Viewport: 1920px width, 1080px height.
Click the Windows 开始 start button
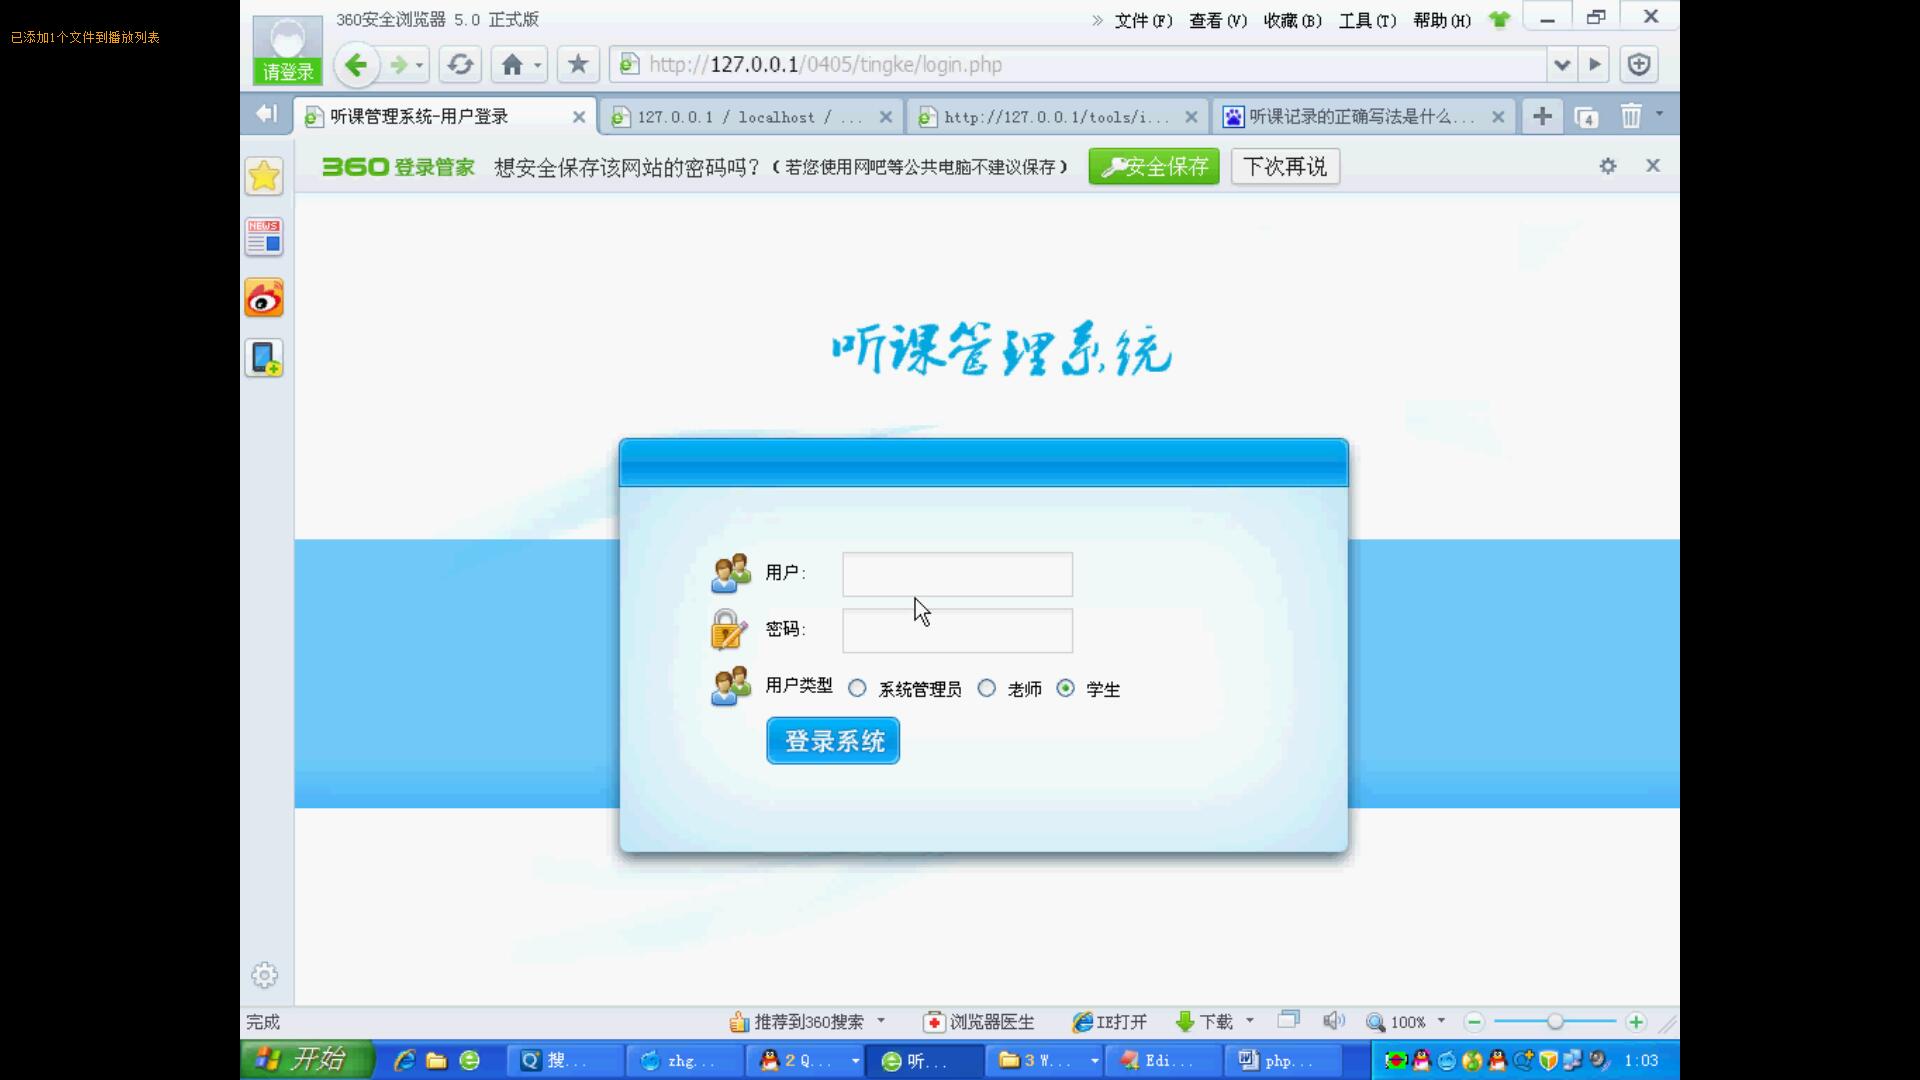(307, 1060)
